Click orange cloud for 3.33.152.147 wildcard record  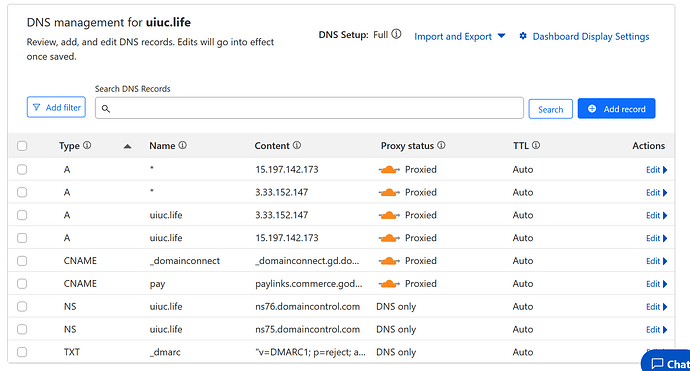389,192
